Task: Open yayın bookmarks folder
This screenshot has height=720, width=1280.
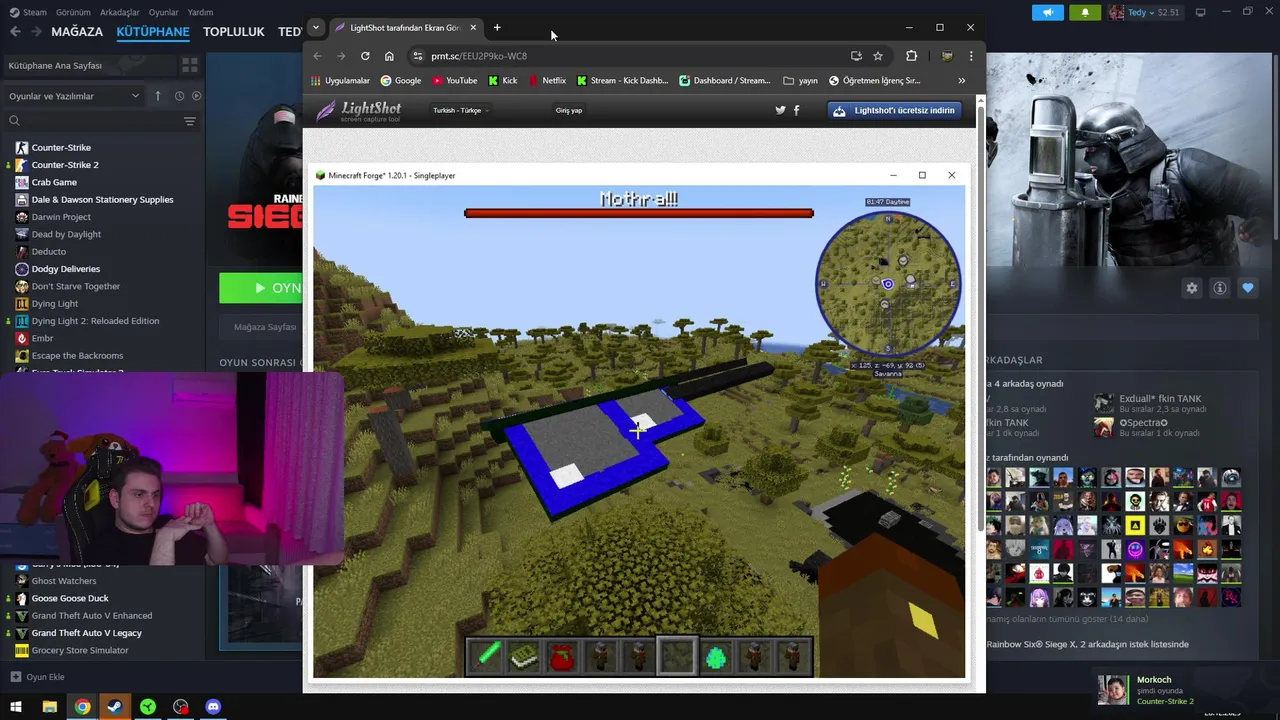Action: tap(800, 80)
